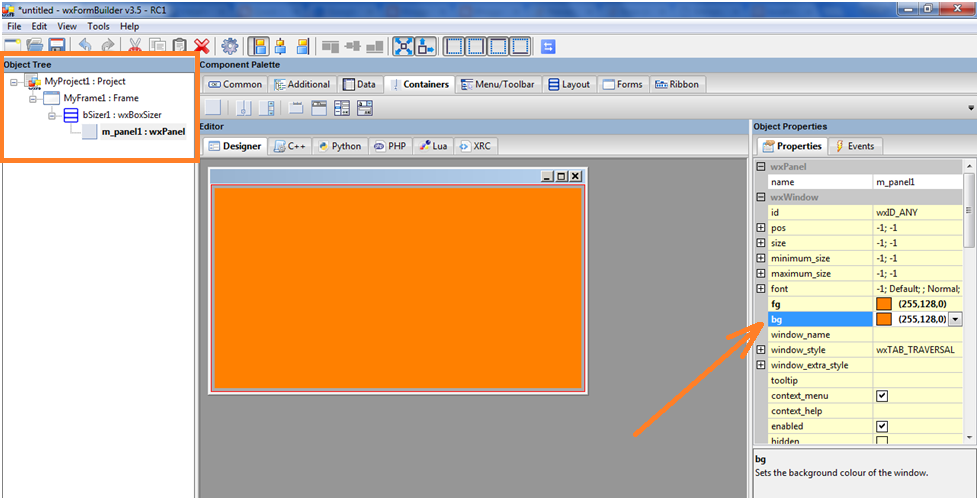Open the Component Palette overflow arrow

tap(971, 108)
